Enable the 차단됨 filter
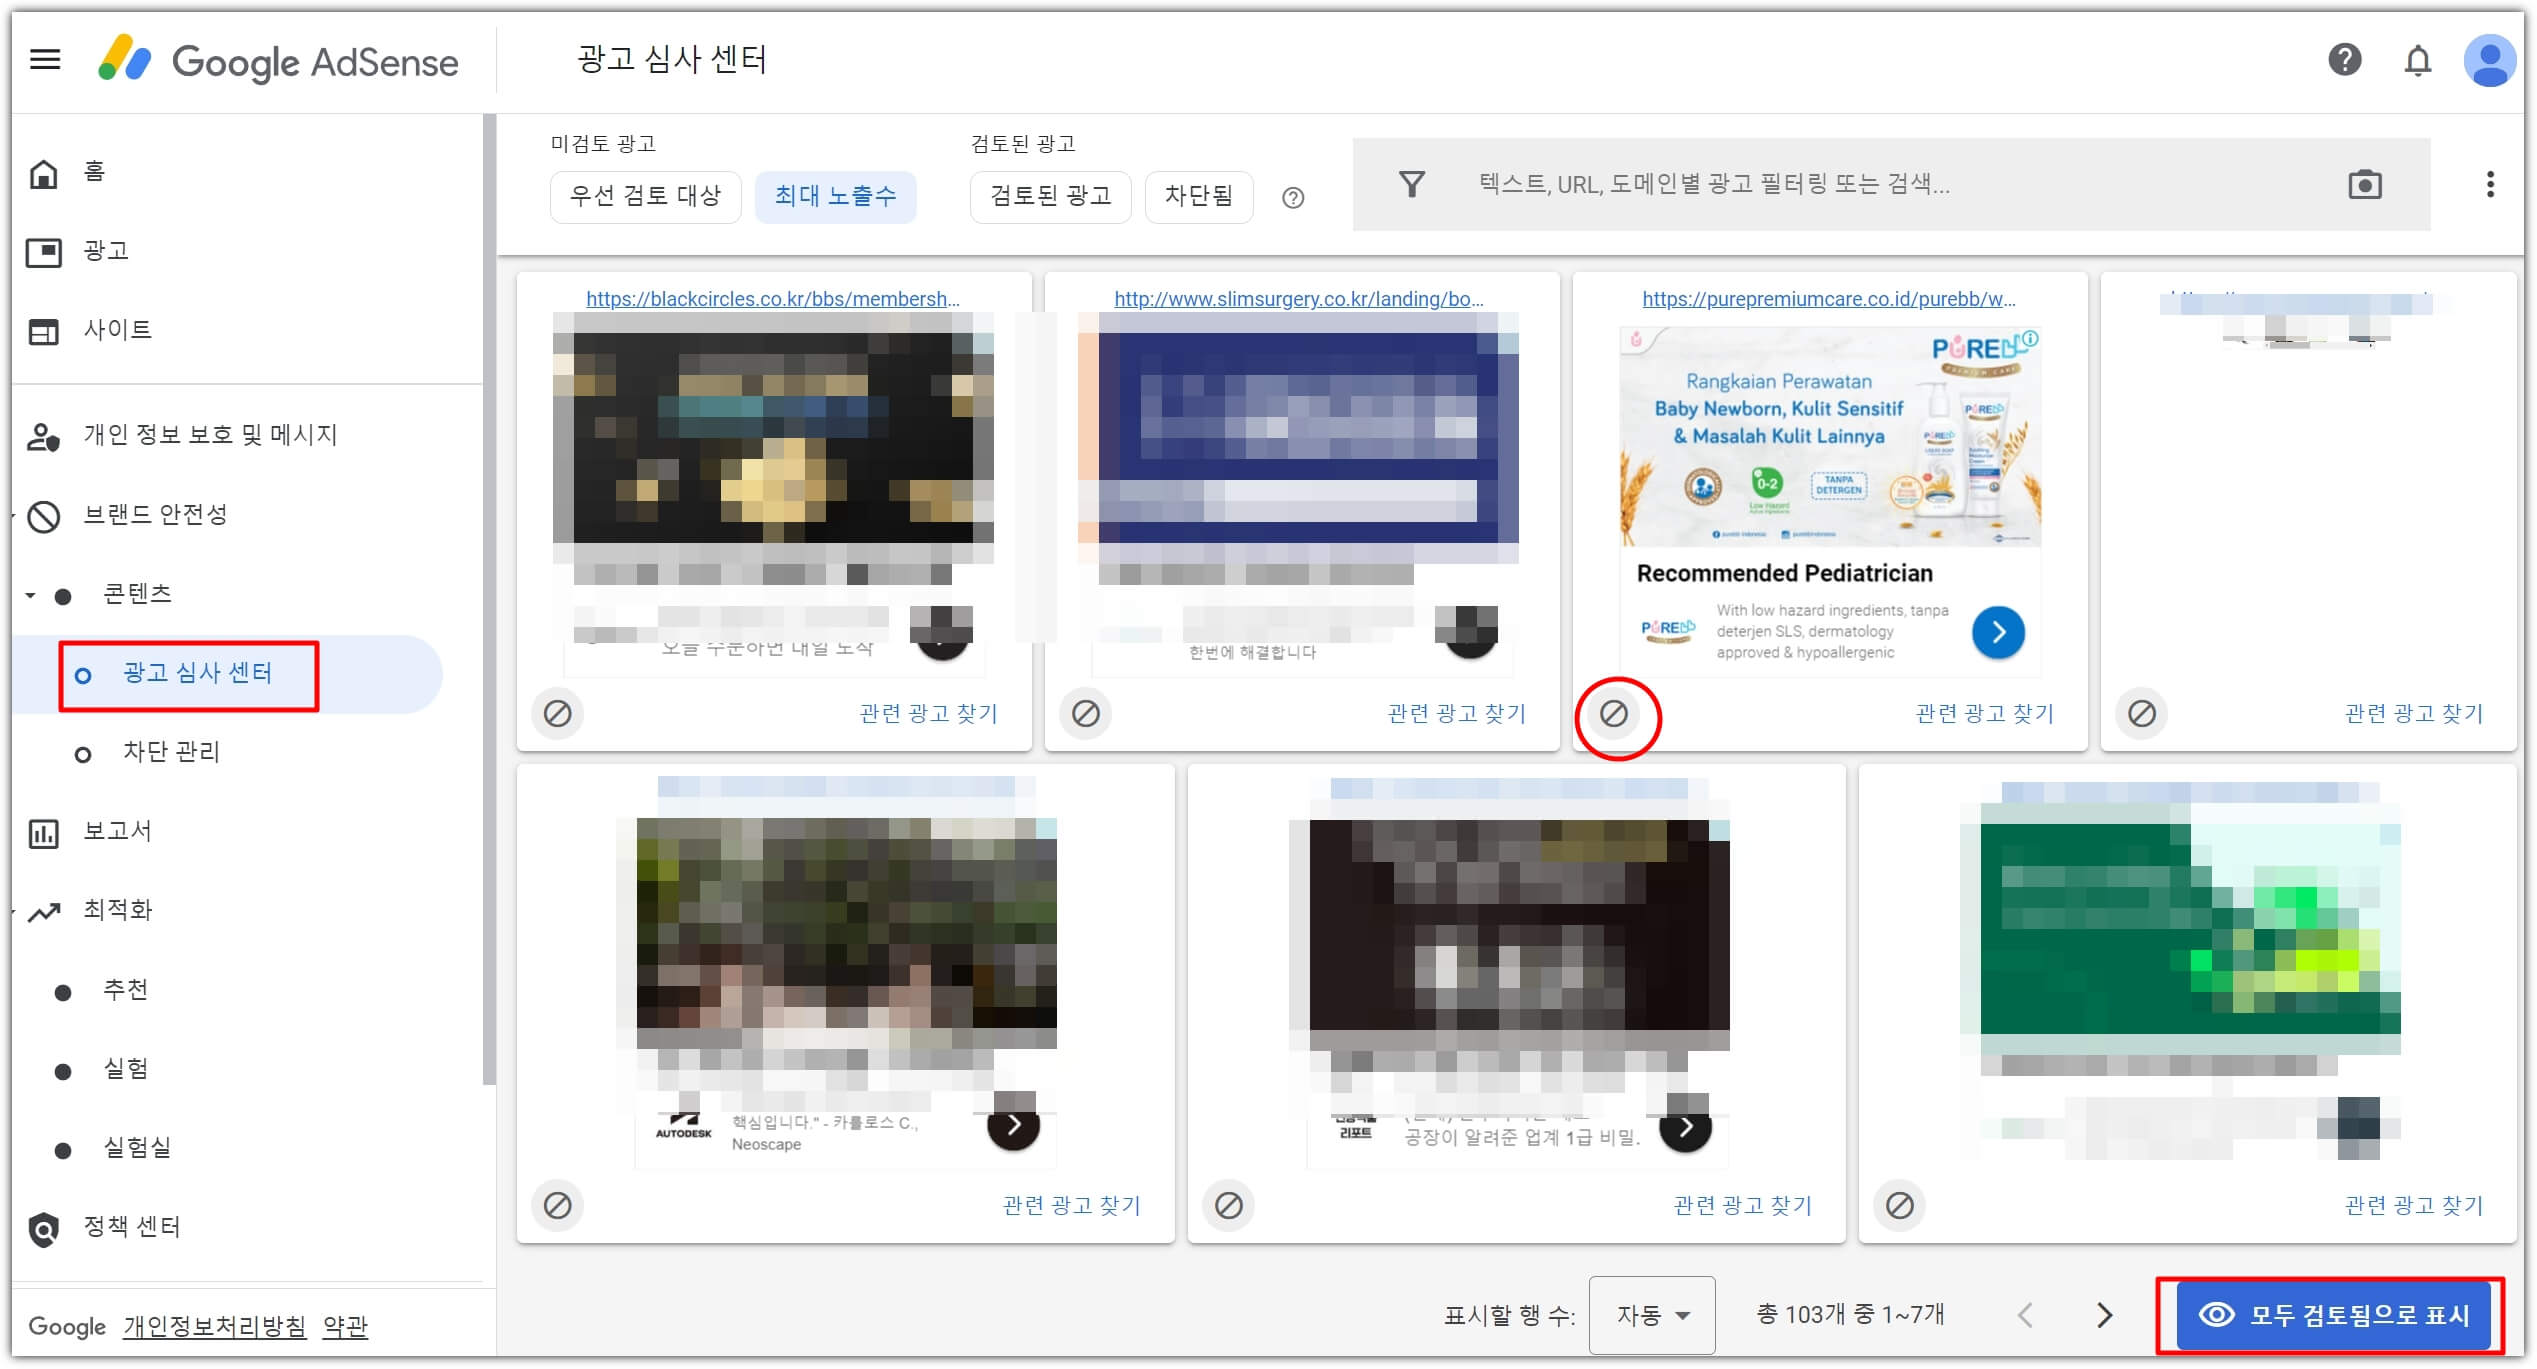 [1199, 197]
